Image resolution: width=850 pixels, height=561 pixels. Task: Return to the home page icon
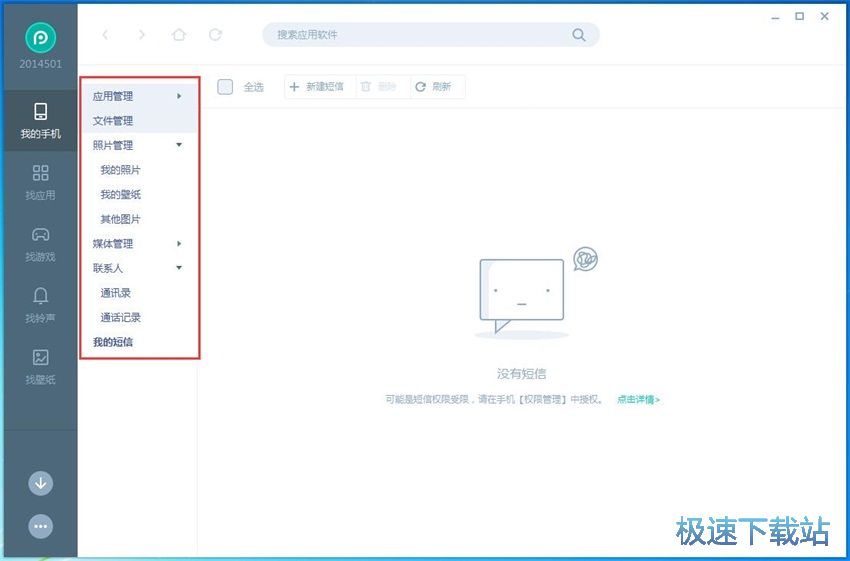pyautogui.click(x=179, y=35)
